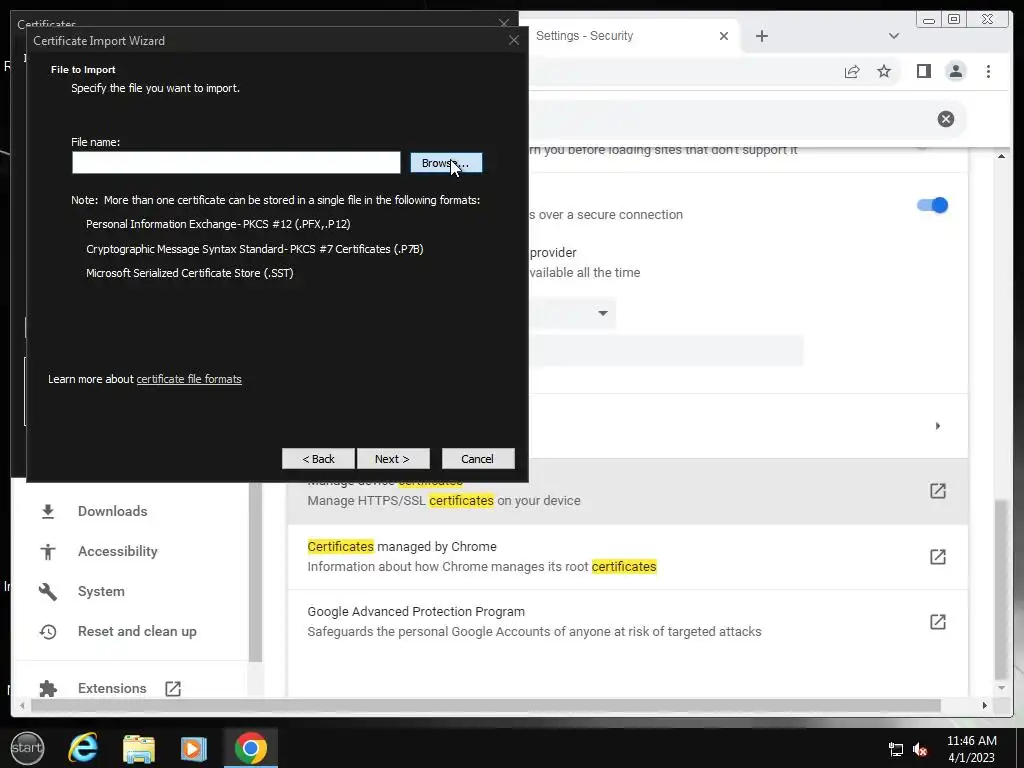Image resolution: width=1024 pixels, height=768 pixels.
Task: Click the Chrome taskbar icon
Action: 251,748
